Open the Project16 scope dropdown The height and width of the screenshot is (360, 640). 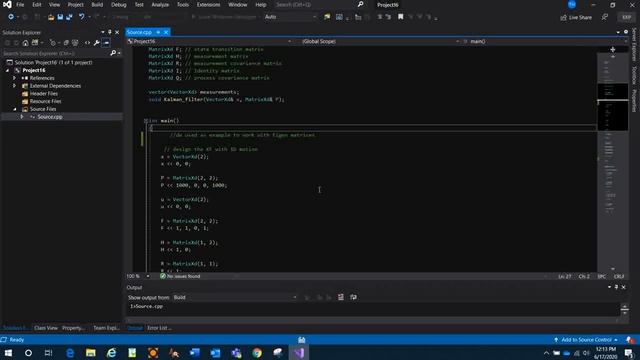click(x=209, y=41)
